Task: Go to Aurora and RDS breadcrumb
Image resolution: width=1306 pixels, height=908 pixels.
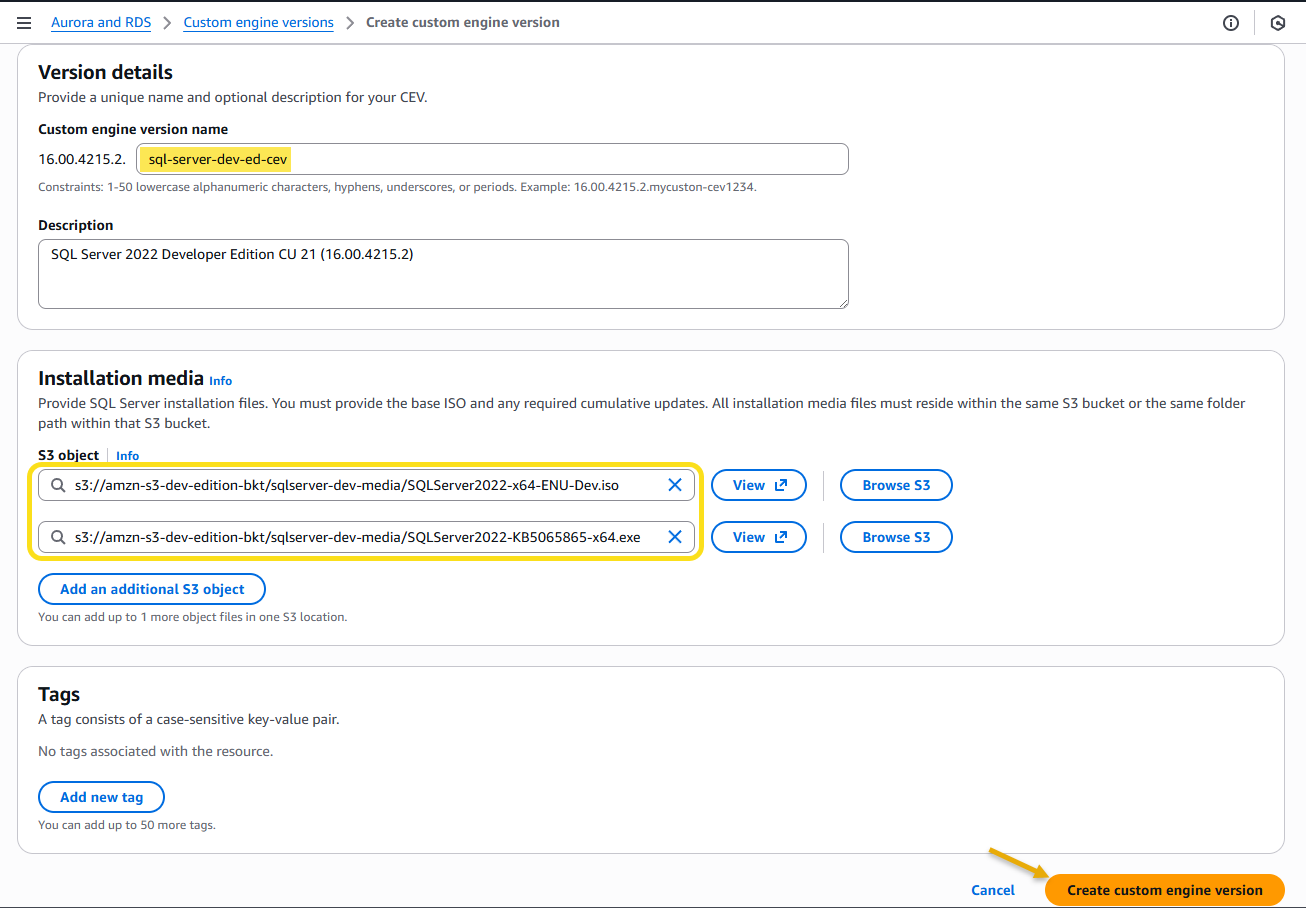Action: 101,22
